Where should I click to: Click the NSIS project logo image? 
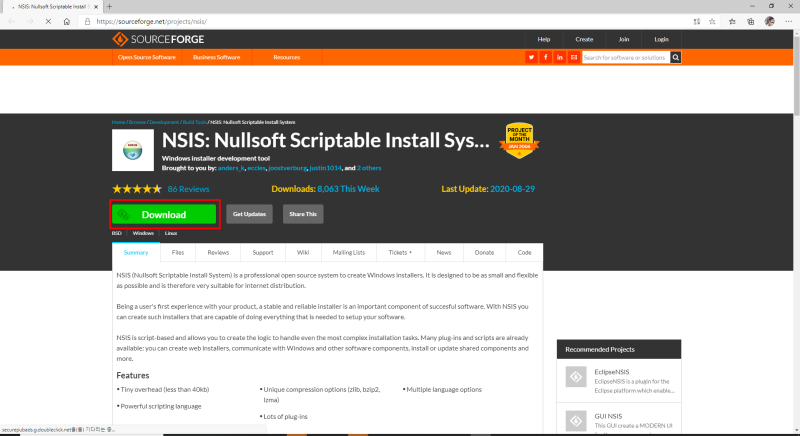133,150
